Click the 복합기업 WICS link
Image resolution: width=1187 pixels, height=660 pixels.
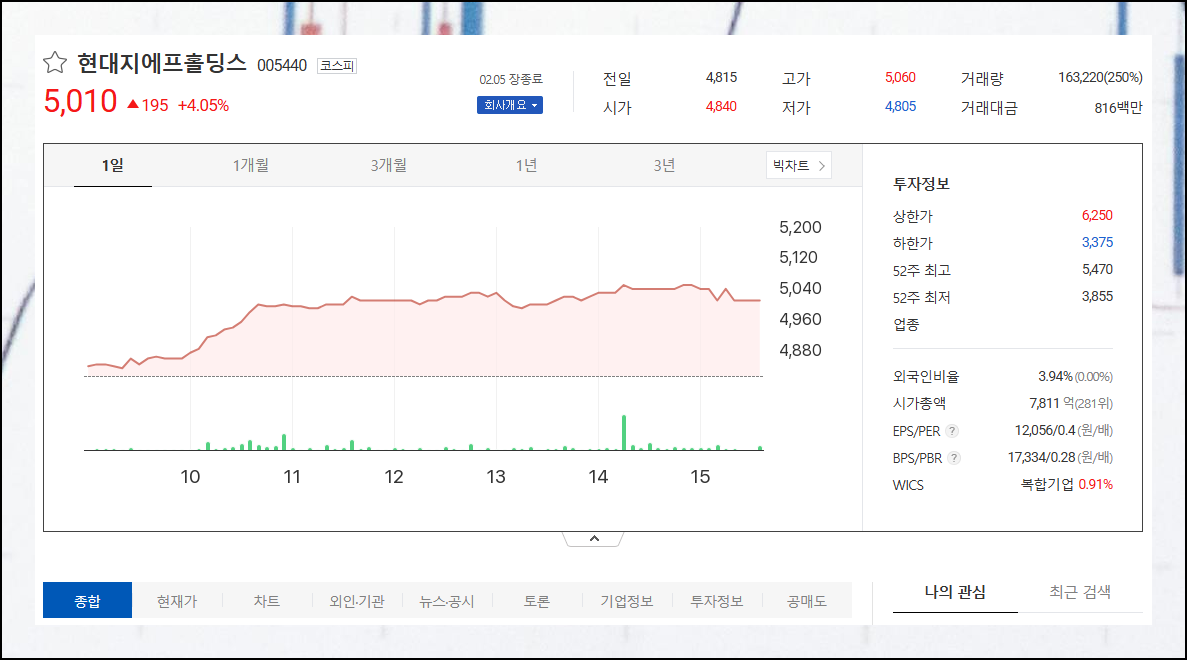pyautogui.click(x=1047, y=484)
